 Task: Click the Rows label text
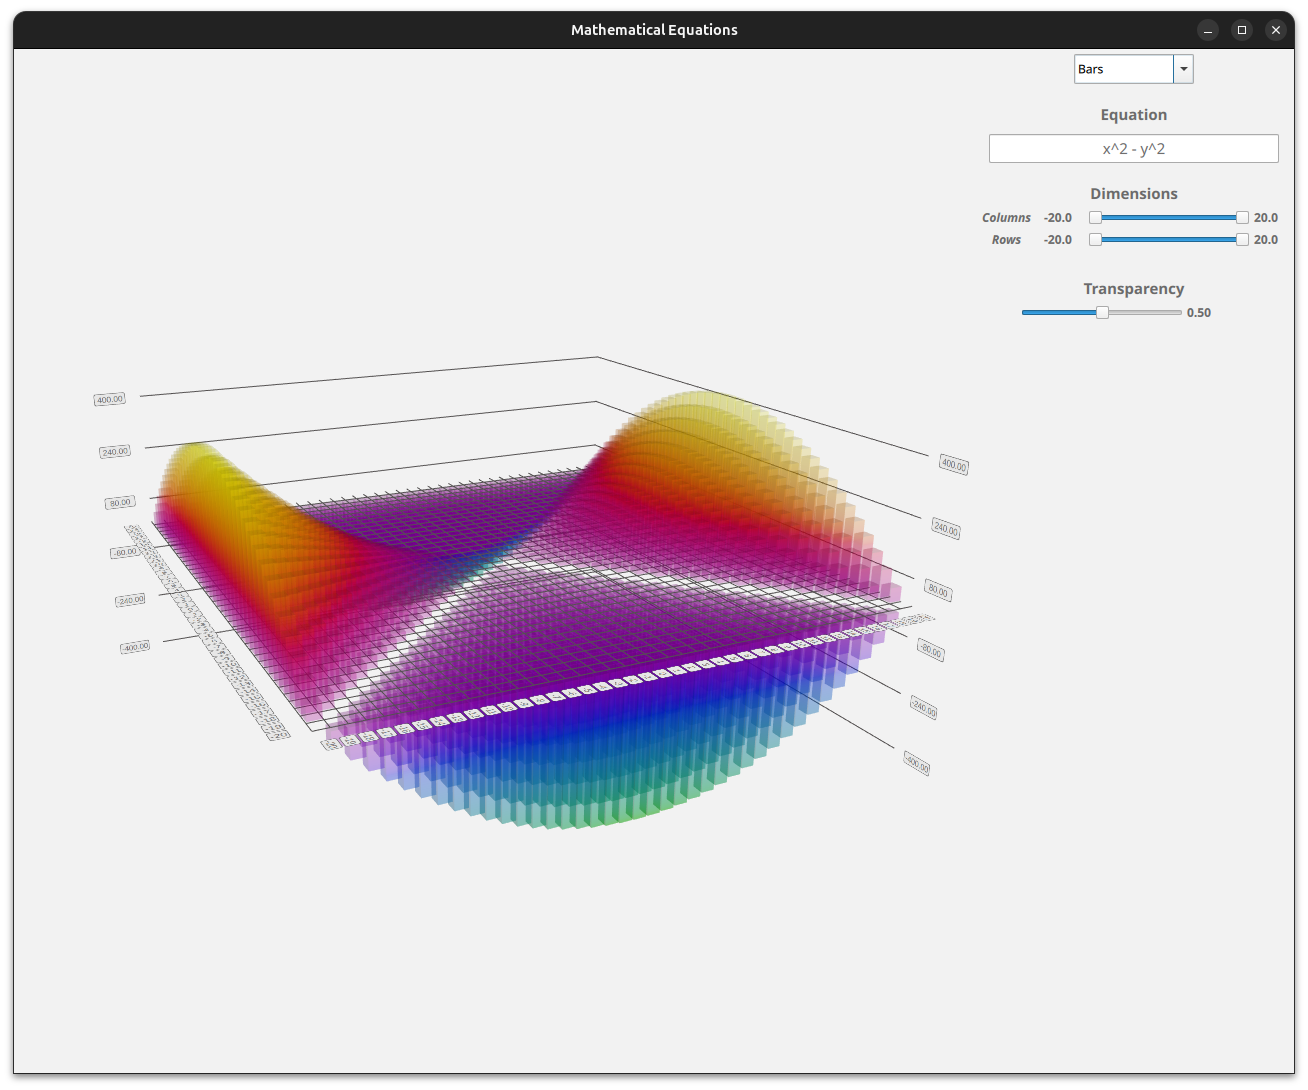(x=1006, y=240)
